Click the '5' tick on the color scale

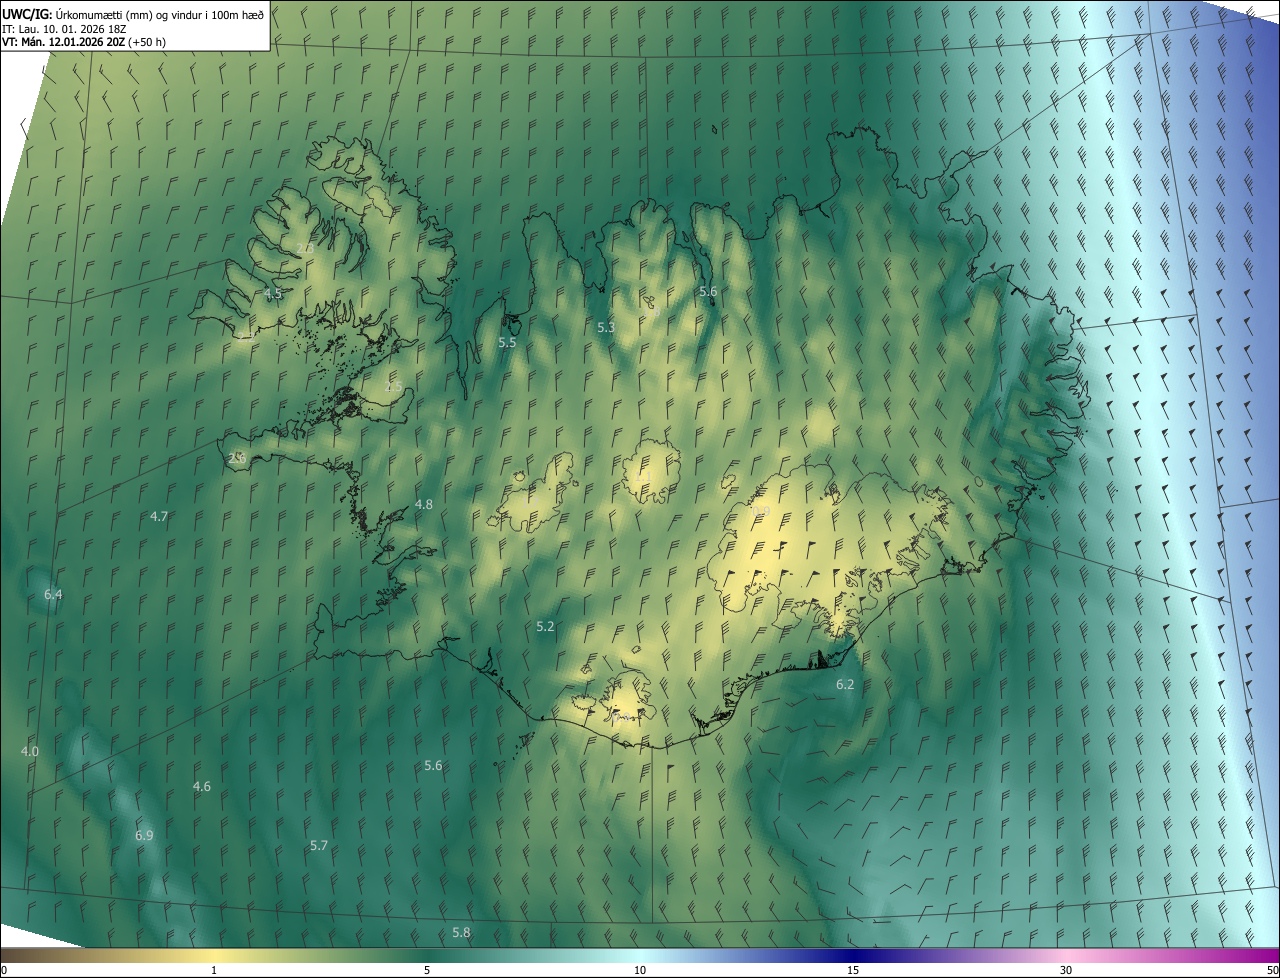tap(427, 970)
